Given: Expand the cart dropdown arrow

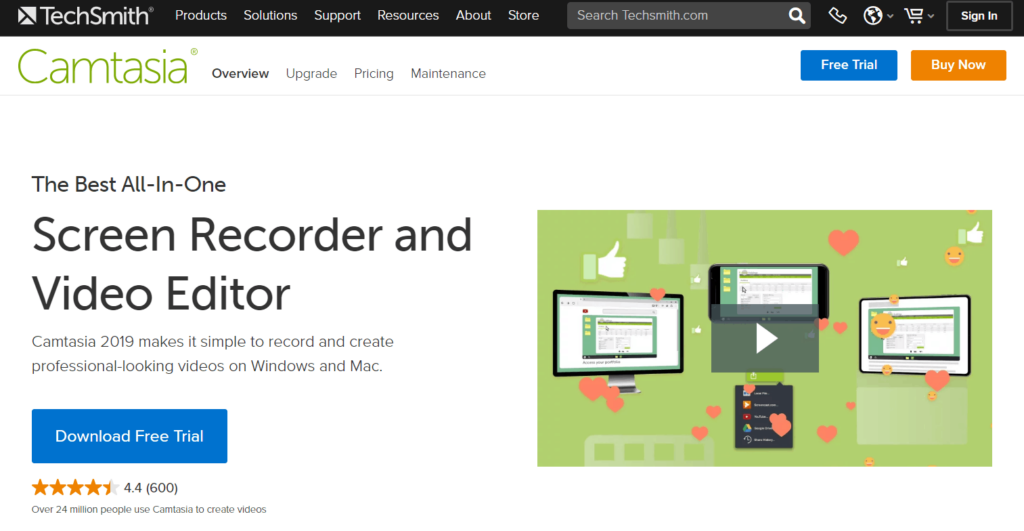Looking at the screenshot, I should pyautogui.click(x=931, y=16).
